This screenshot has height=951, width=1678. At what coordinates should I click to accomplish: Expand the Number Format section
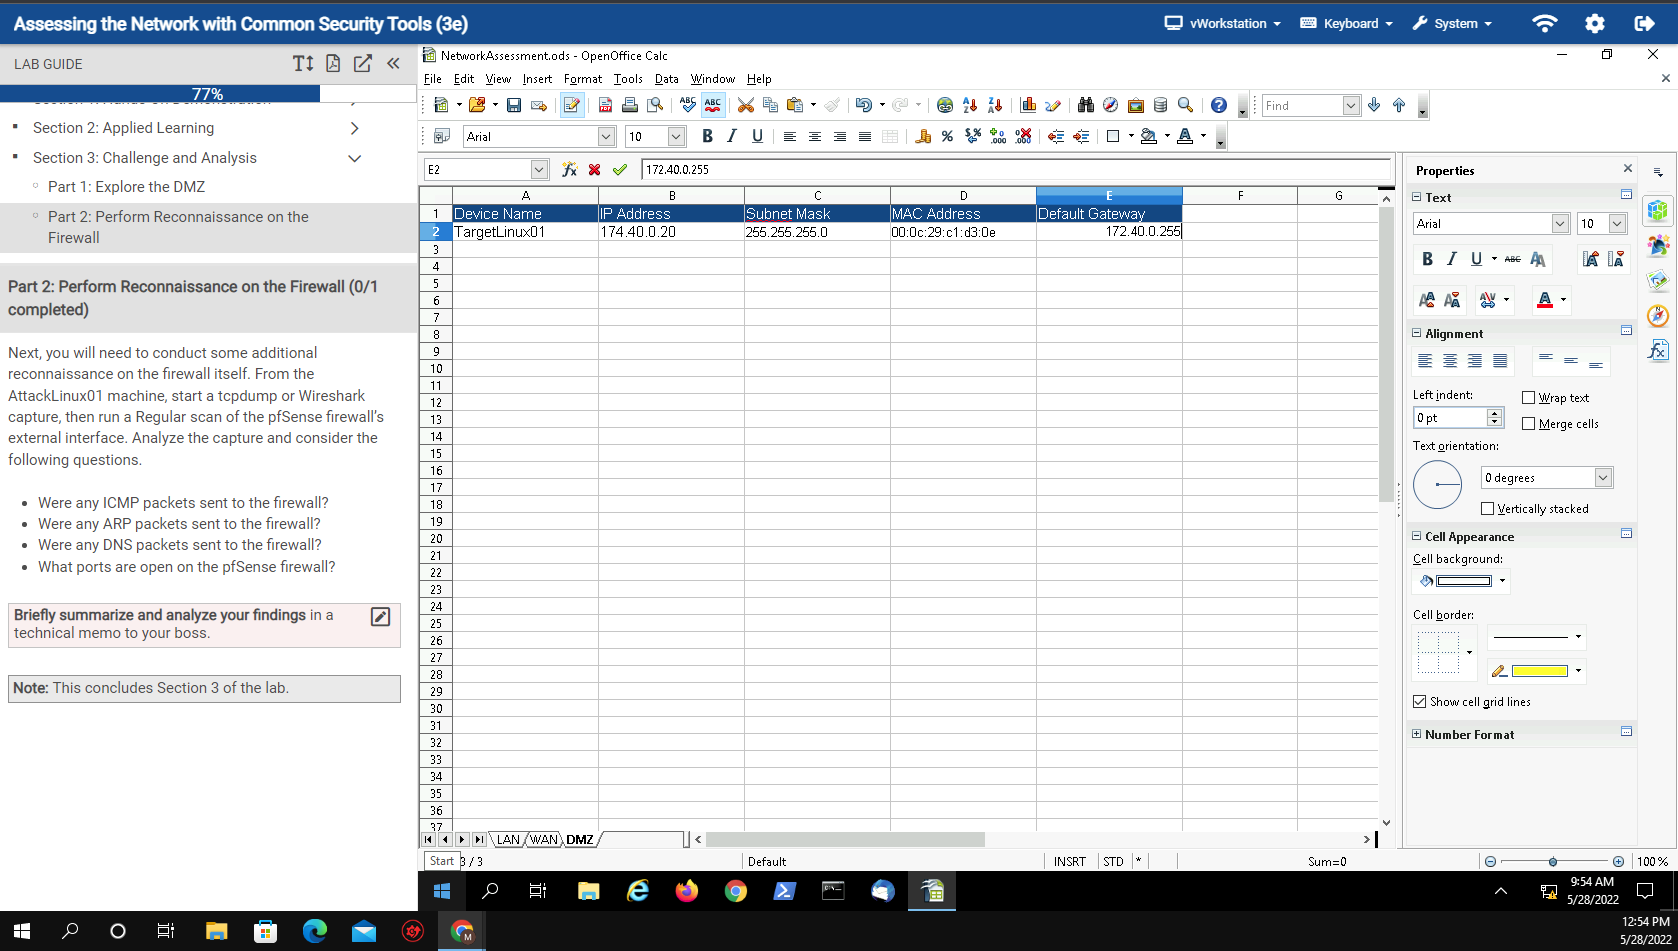pyautogui.click(x=1416, y=734)
